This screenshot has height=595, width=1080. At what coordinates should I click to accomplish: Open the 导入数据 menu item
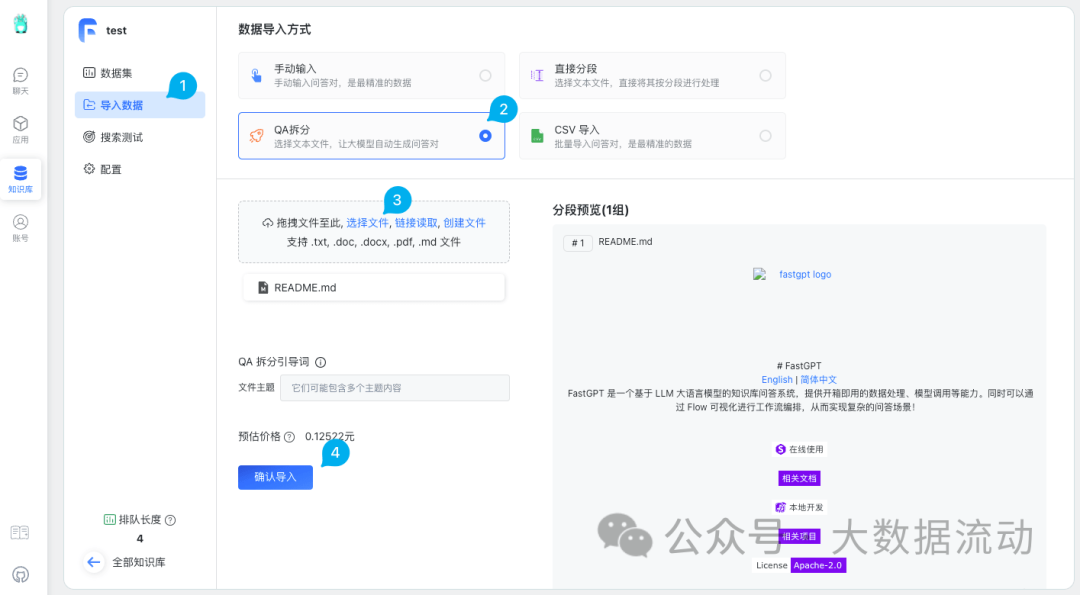(x=140, y=105)
